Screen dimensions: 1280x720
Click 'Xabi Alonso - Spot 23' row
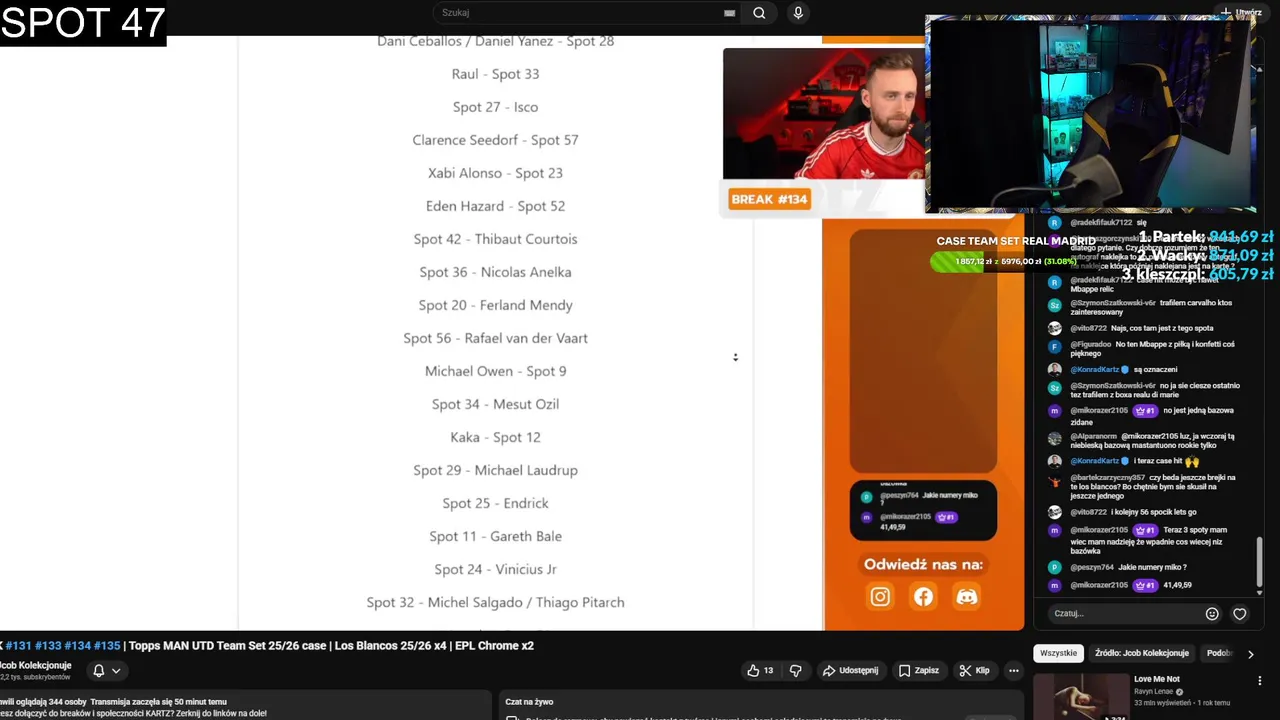[495, 173]
